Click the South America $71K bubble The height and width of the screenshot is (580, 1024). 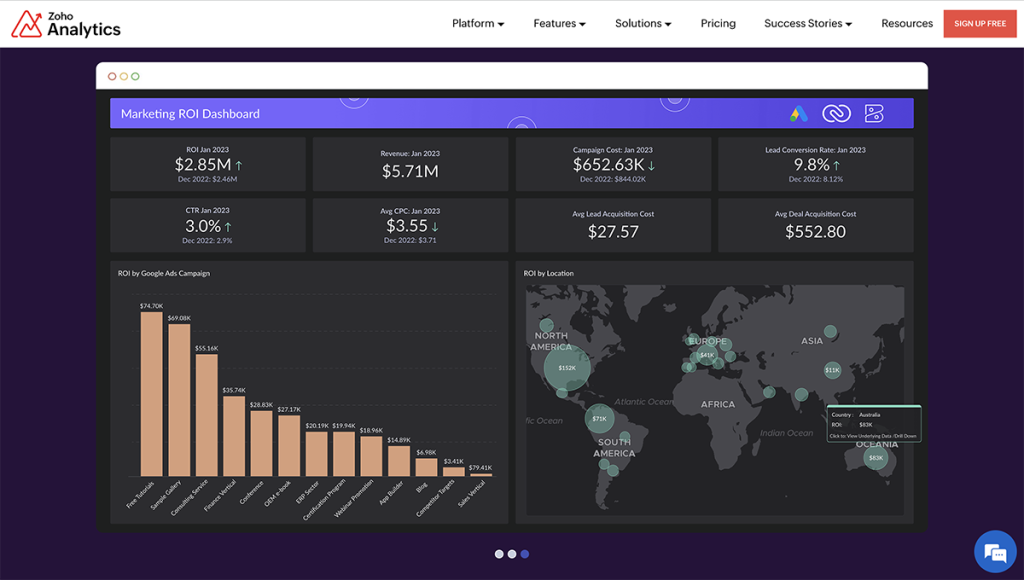(599, 418)
